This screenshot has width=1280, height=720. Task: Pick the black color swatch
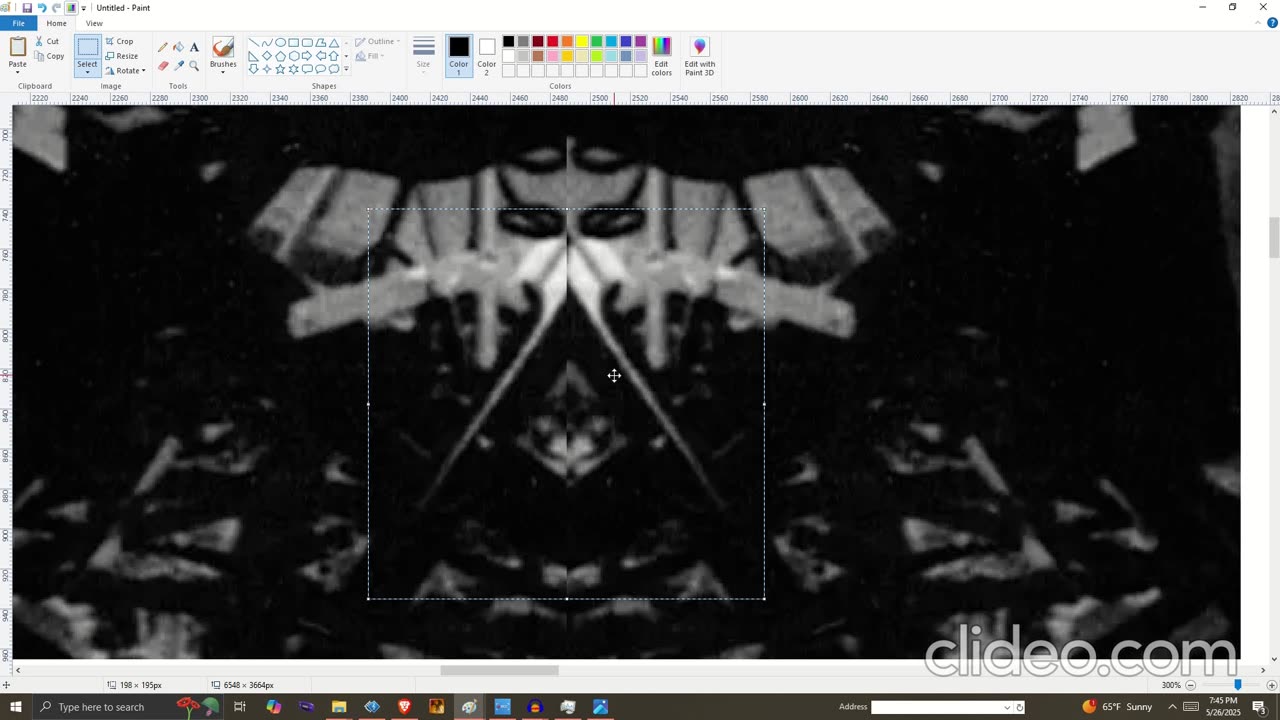(508, 42)
